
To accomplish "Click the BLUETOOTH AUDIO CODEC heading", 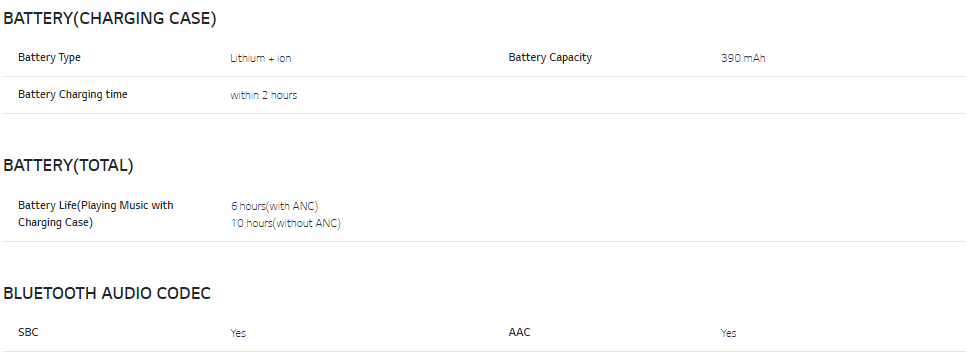I will [107, 293].
